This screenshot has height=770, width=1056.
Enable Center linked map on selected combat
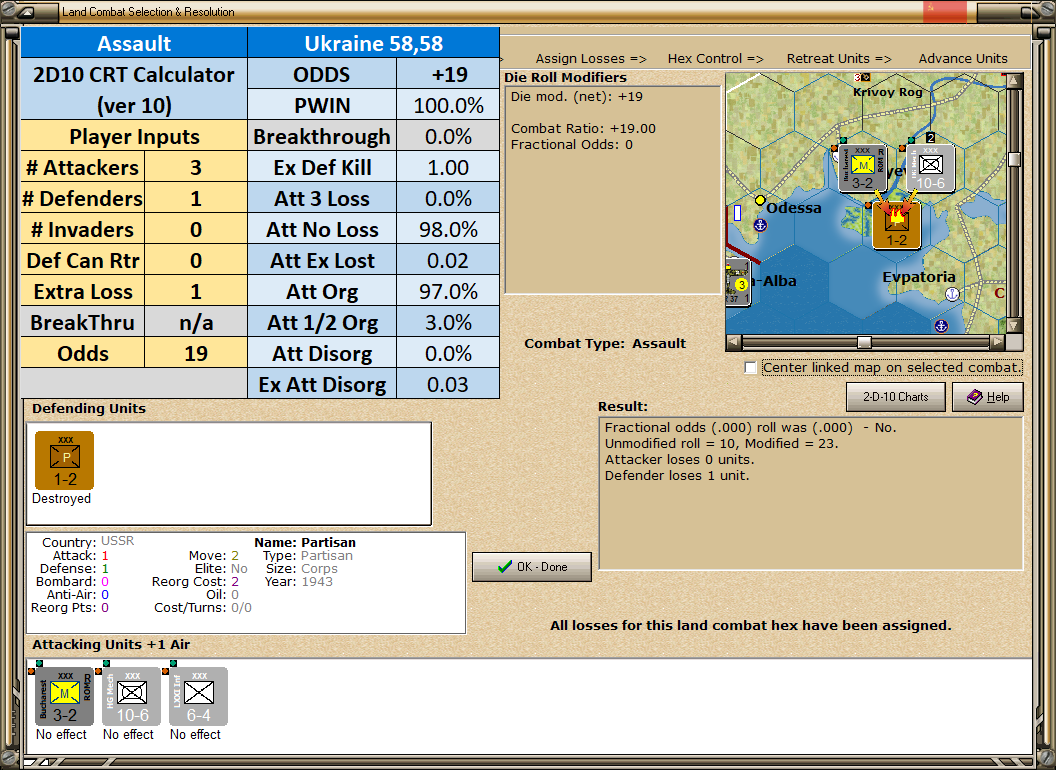pyautogui.click(x=750, y=368)
